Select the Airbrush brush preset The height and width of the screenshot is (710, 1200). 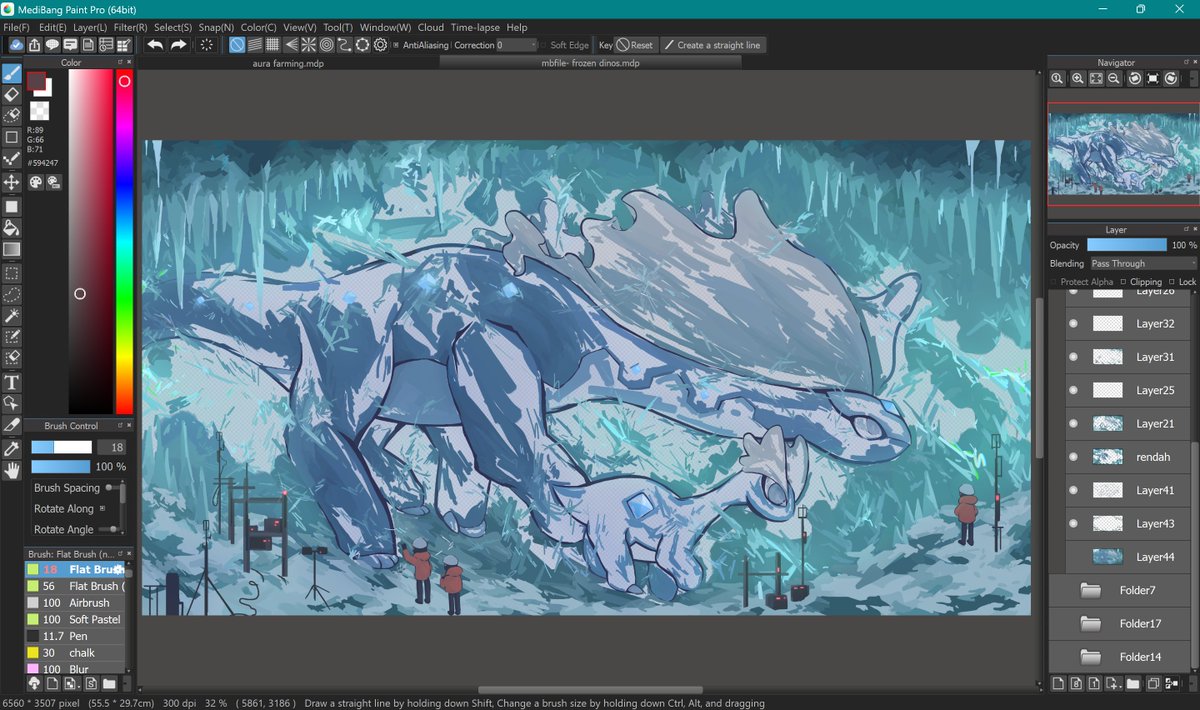(x=76, y=603)
